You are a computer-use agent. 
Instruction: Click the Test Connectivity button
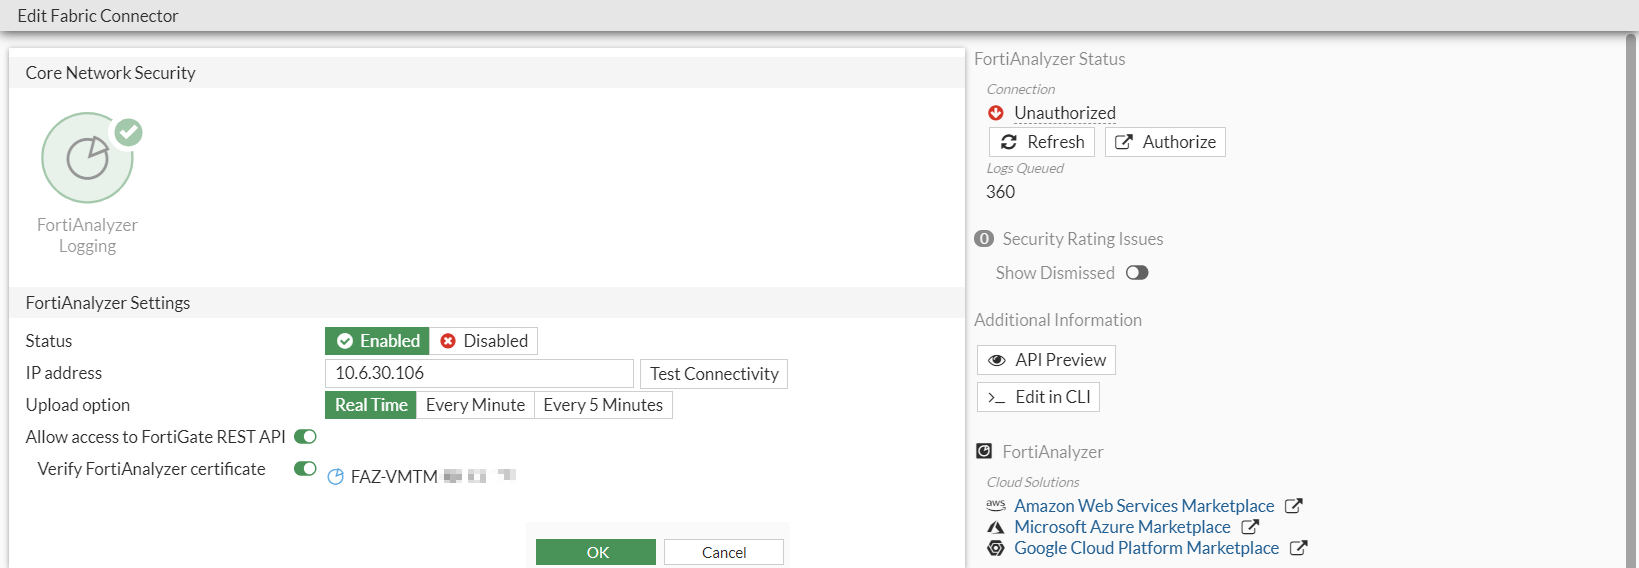[714, 374]
